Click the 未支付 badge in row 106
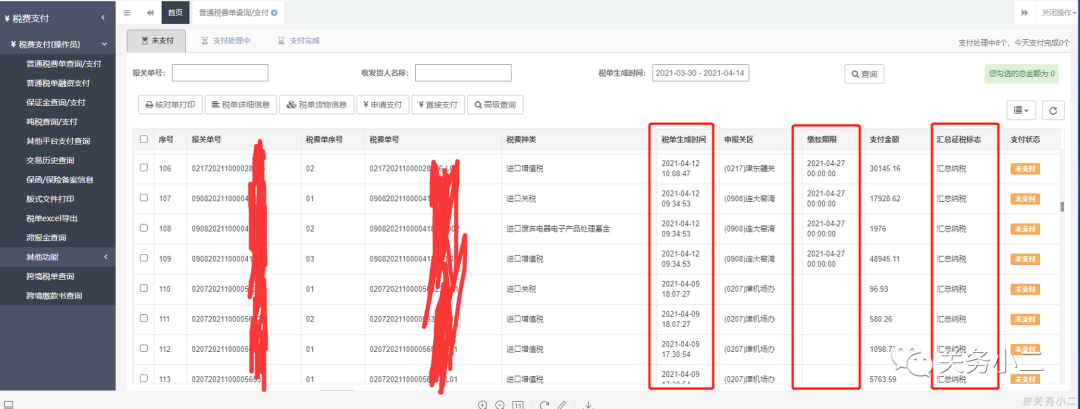Screen dimensions: 1080x409 coord(1025,168)
